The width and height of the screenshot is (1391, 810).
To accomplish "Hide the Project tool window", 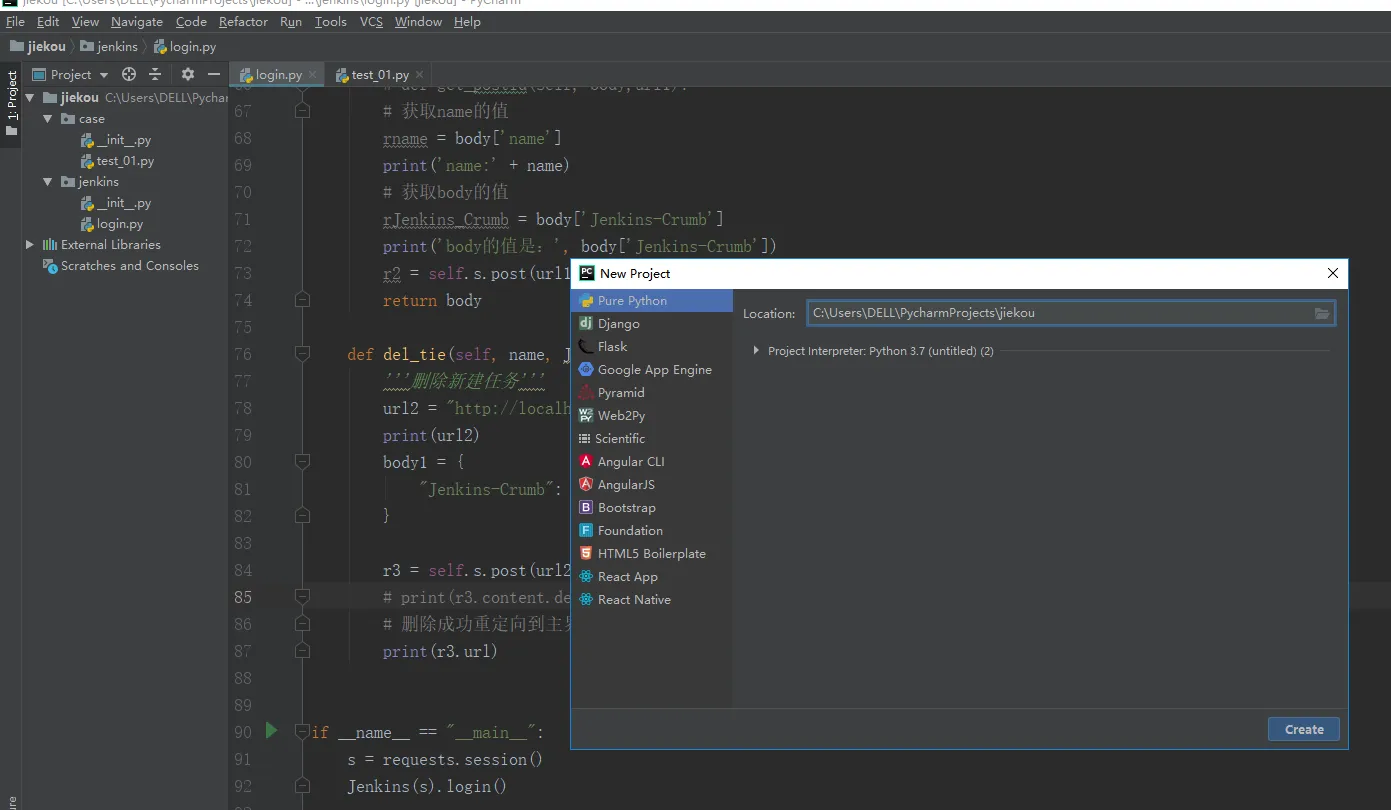I will coord(213,74).
